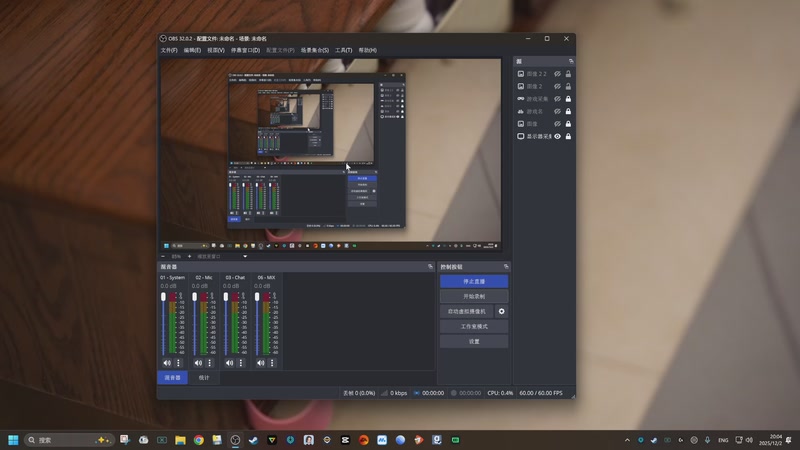Adjust the 03 - Chat volume slider
Screen dimensions: 800x450
226,324
